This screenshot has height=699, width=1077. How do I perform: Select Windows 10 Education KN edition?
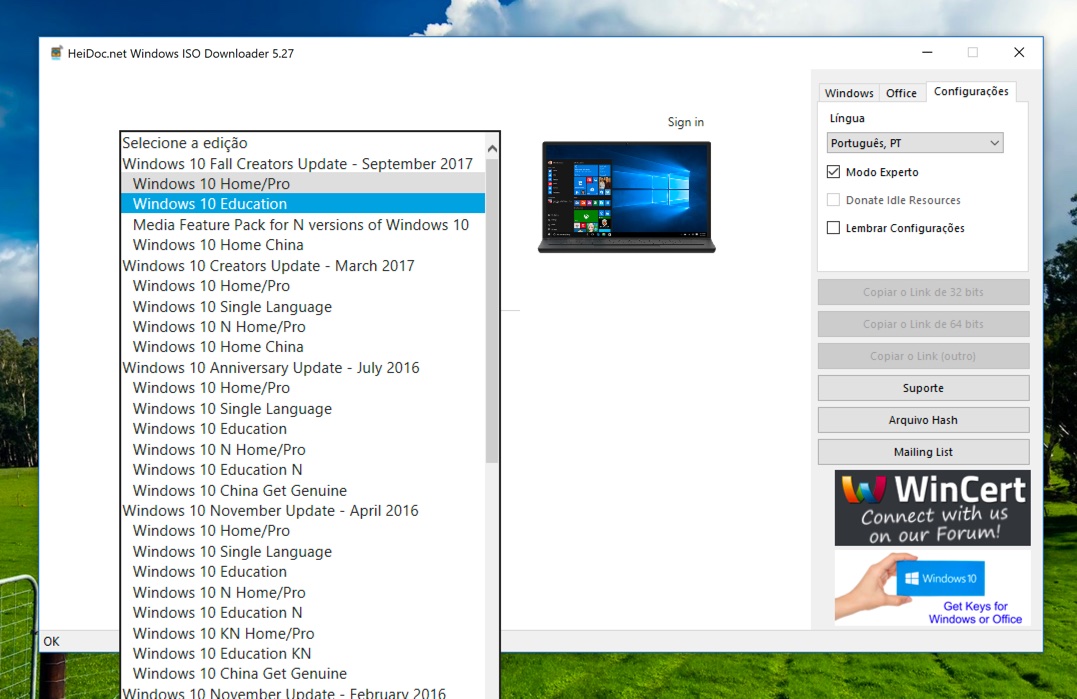point(222,653)
